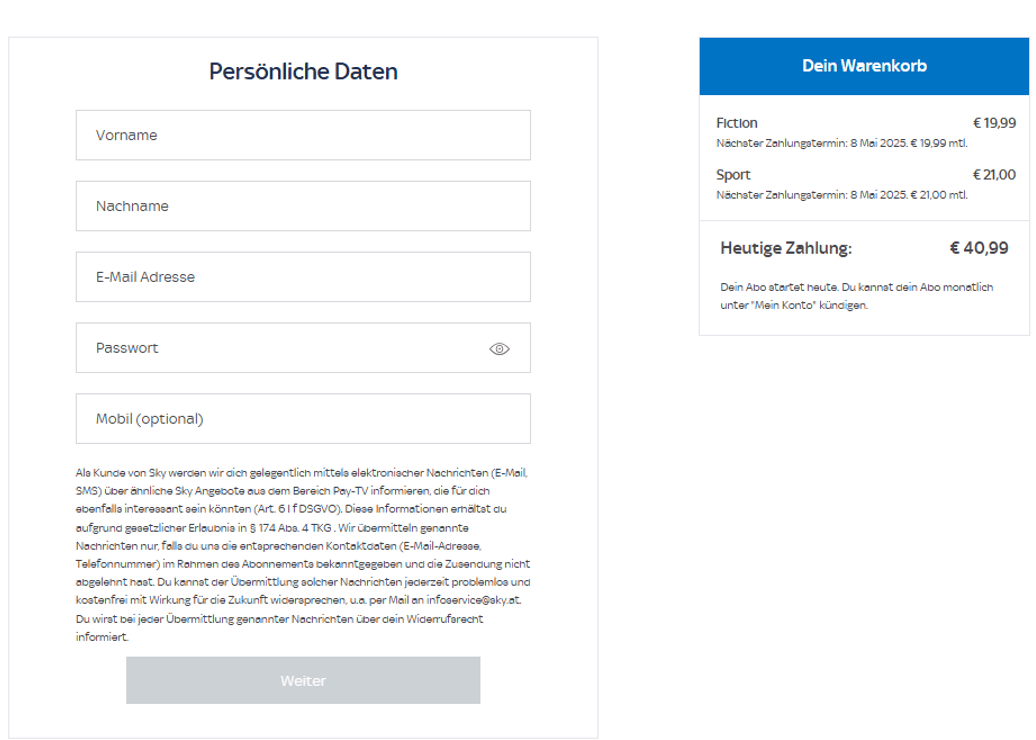The height and width of the screenshot is (740, 1036).
Task: Click the Heutige Zahlung label
Action: coord(786,248)
